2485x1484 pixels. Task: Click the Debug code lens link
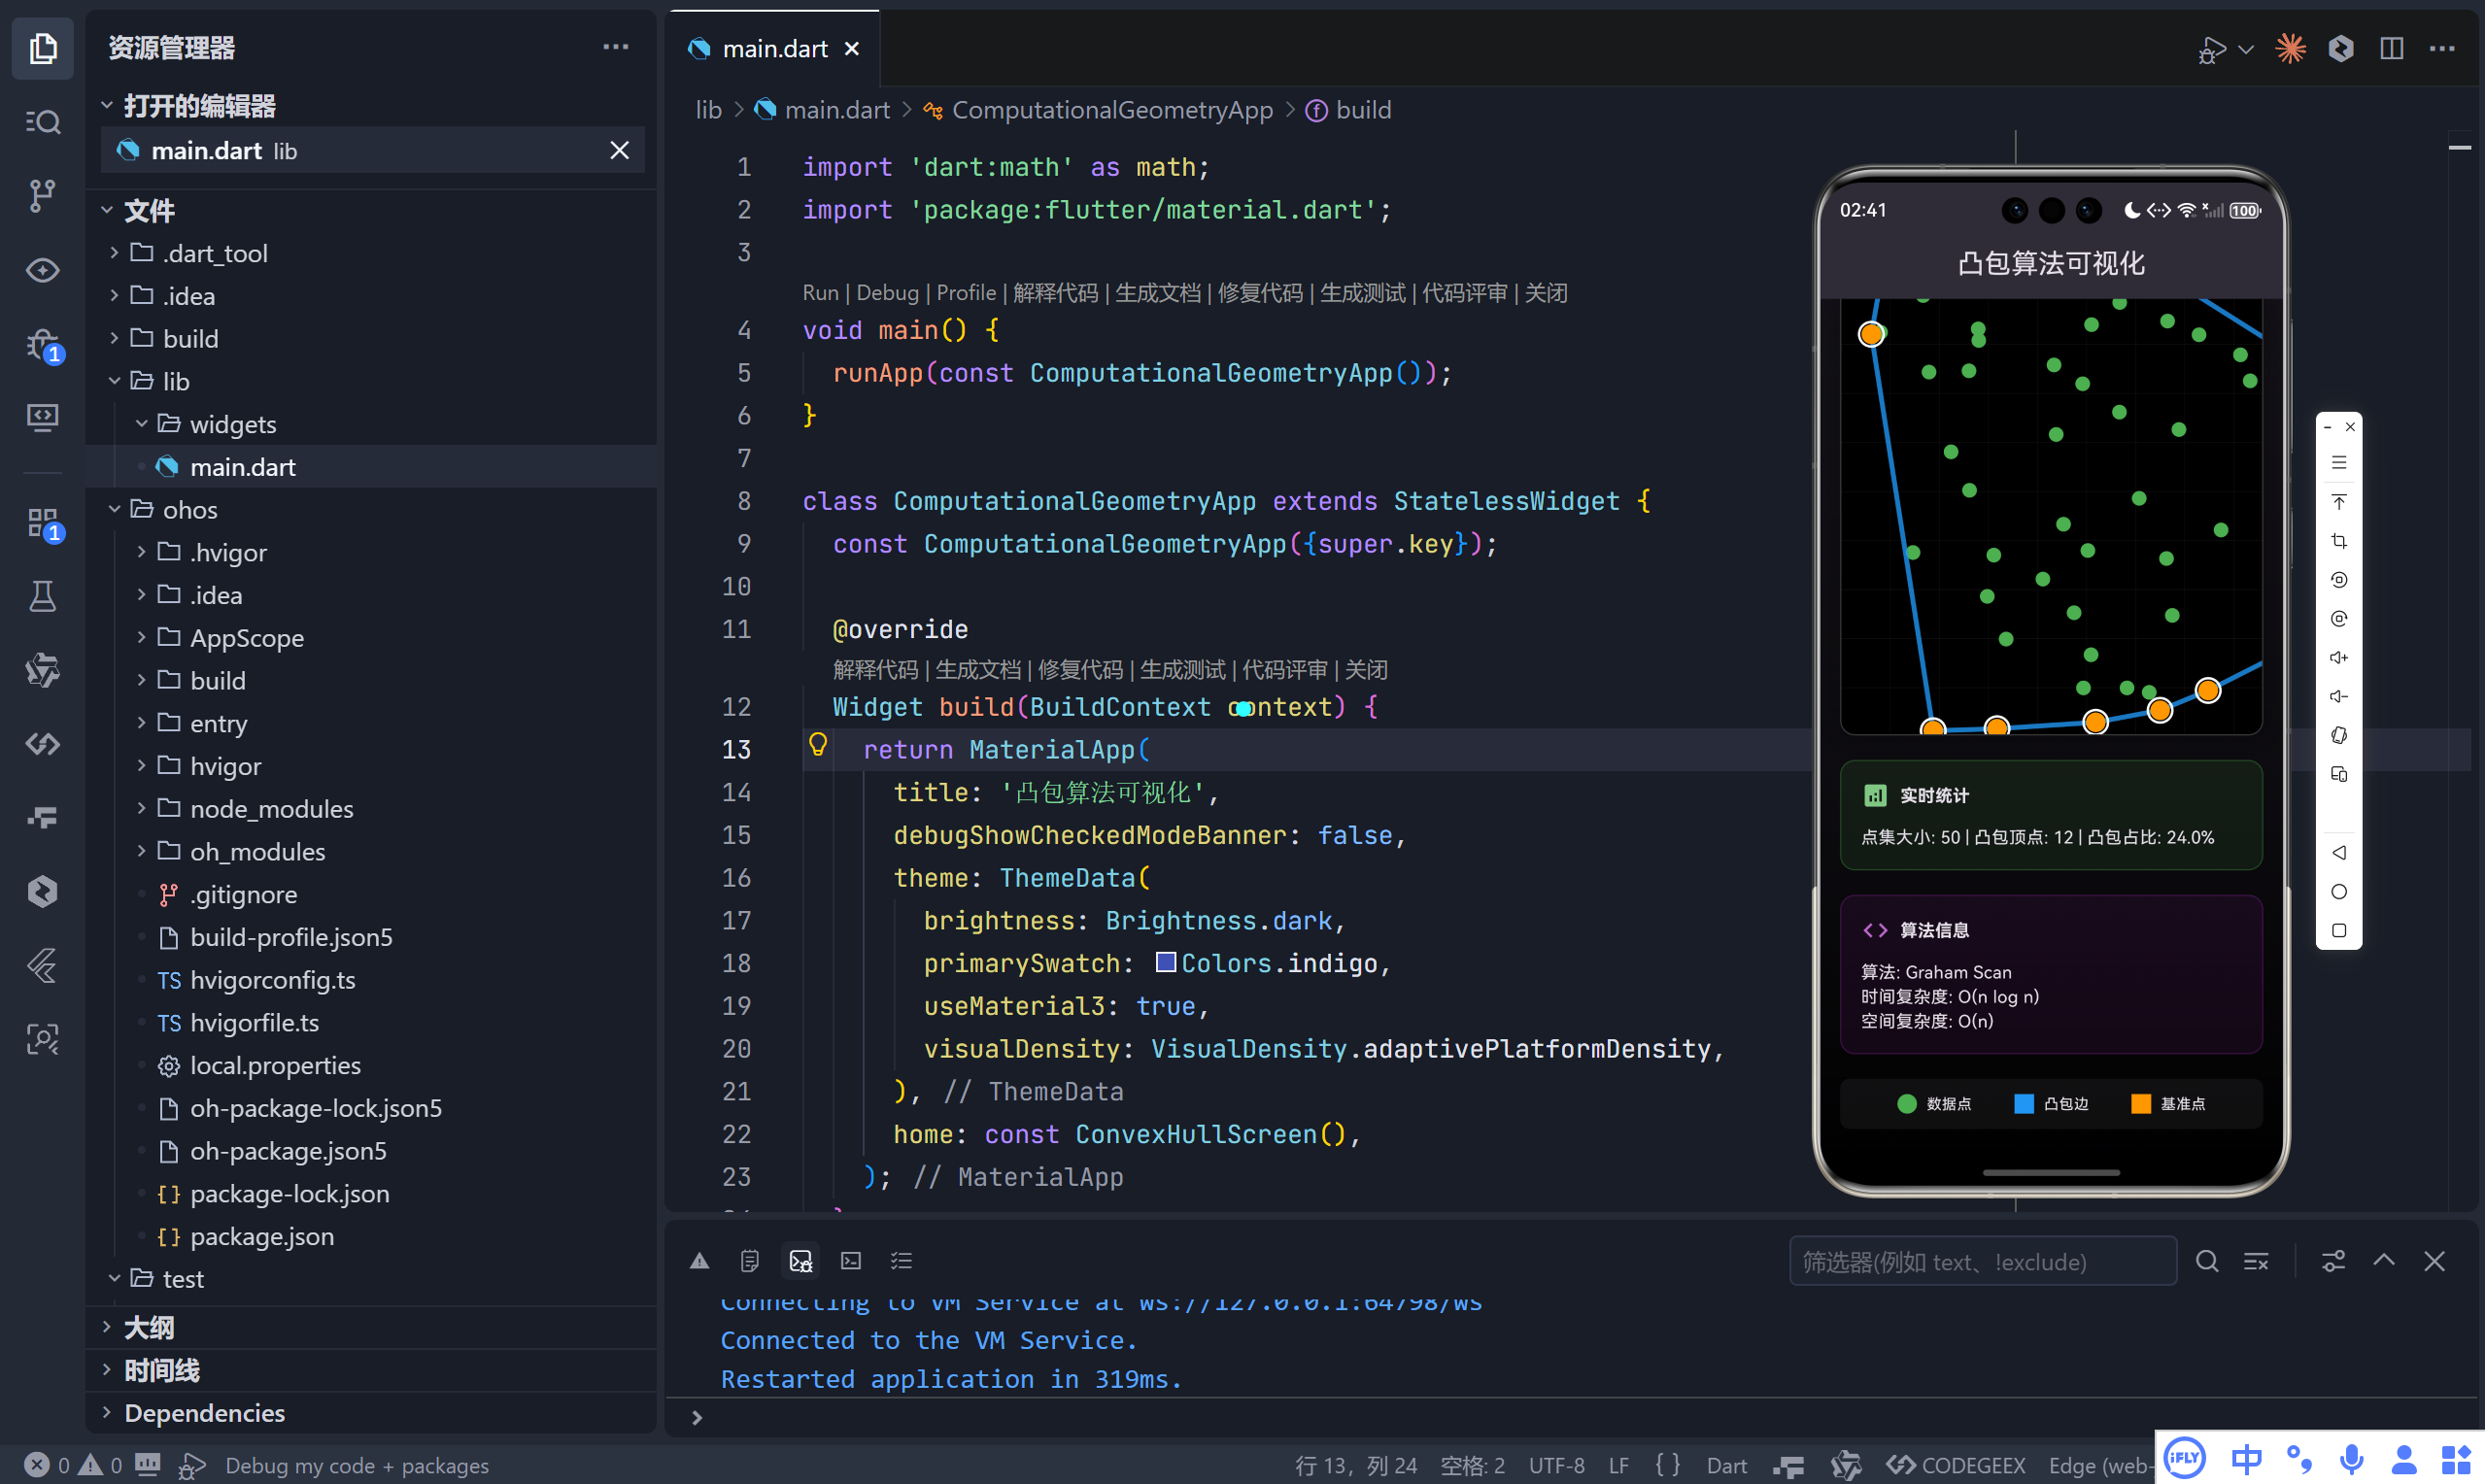[x=887, y=293]
